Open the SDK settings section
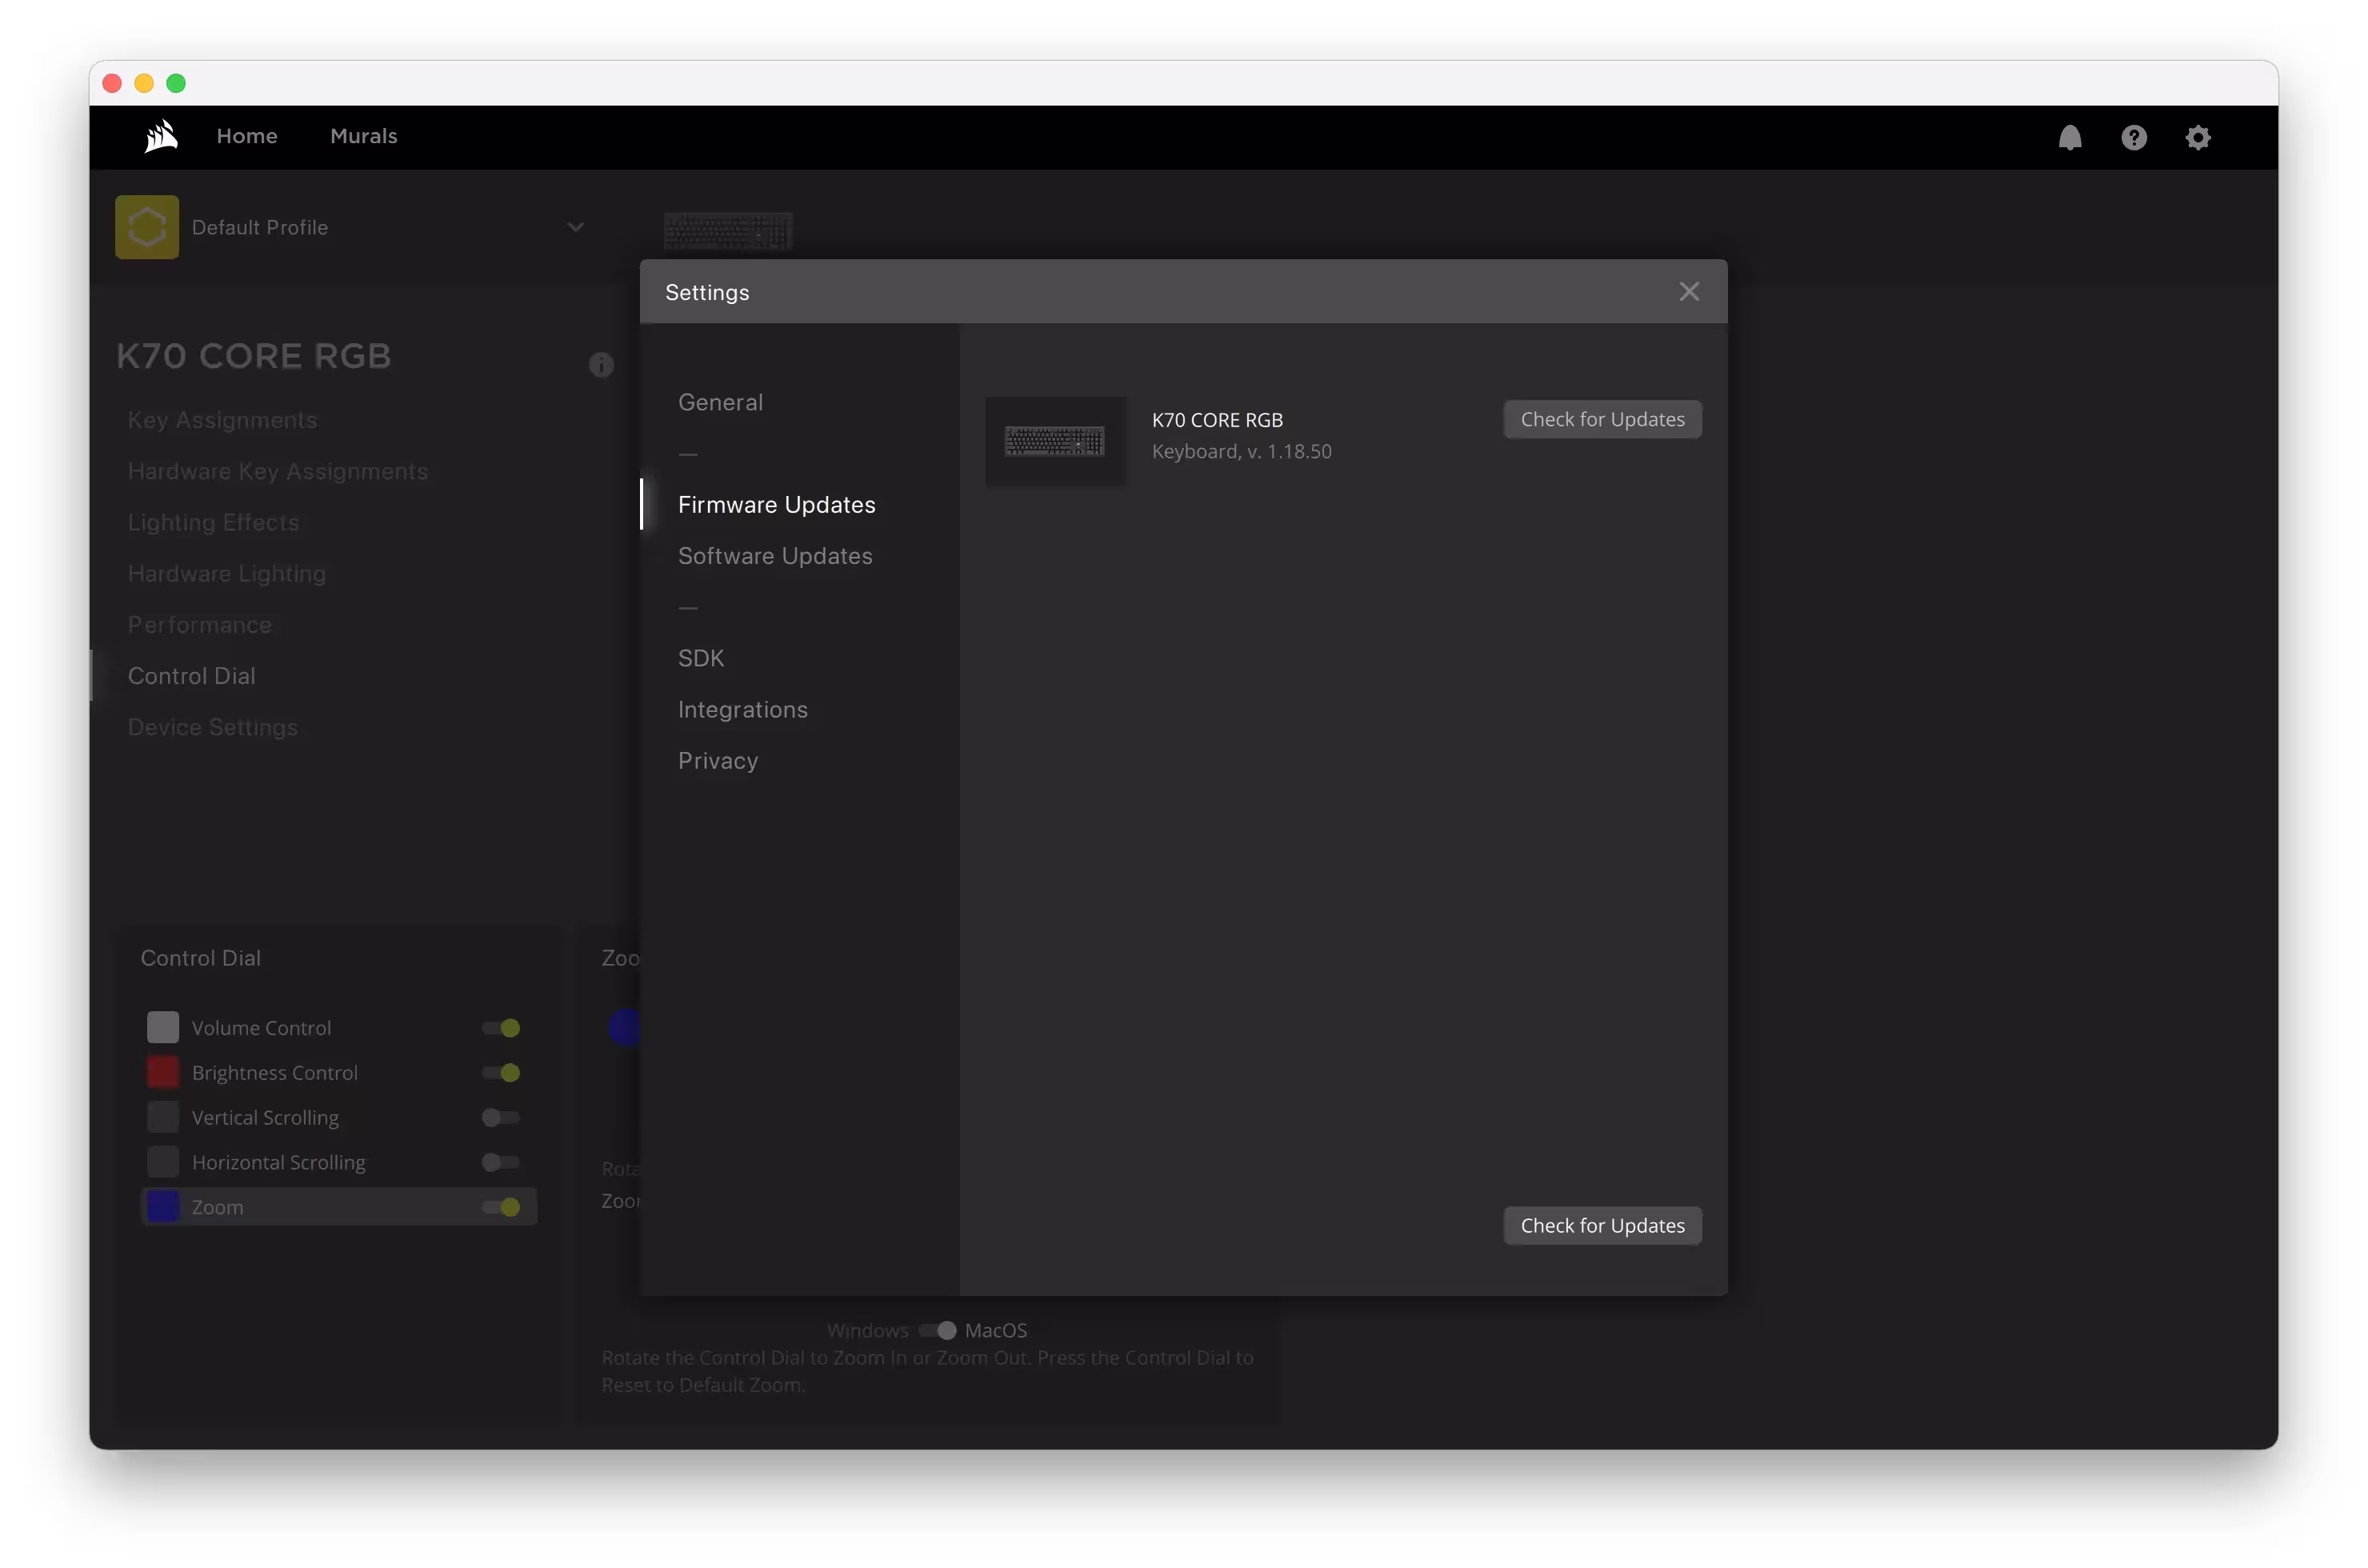 701,658
